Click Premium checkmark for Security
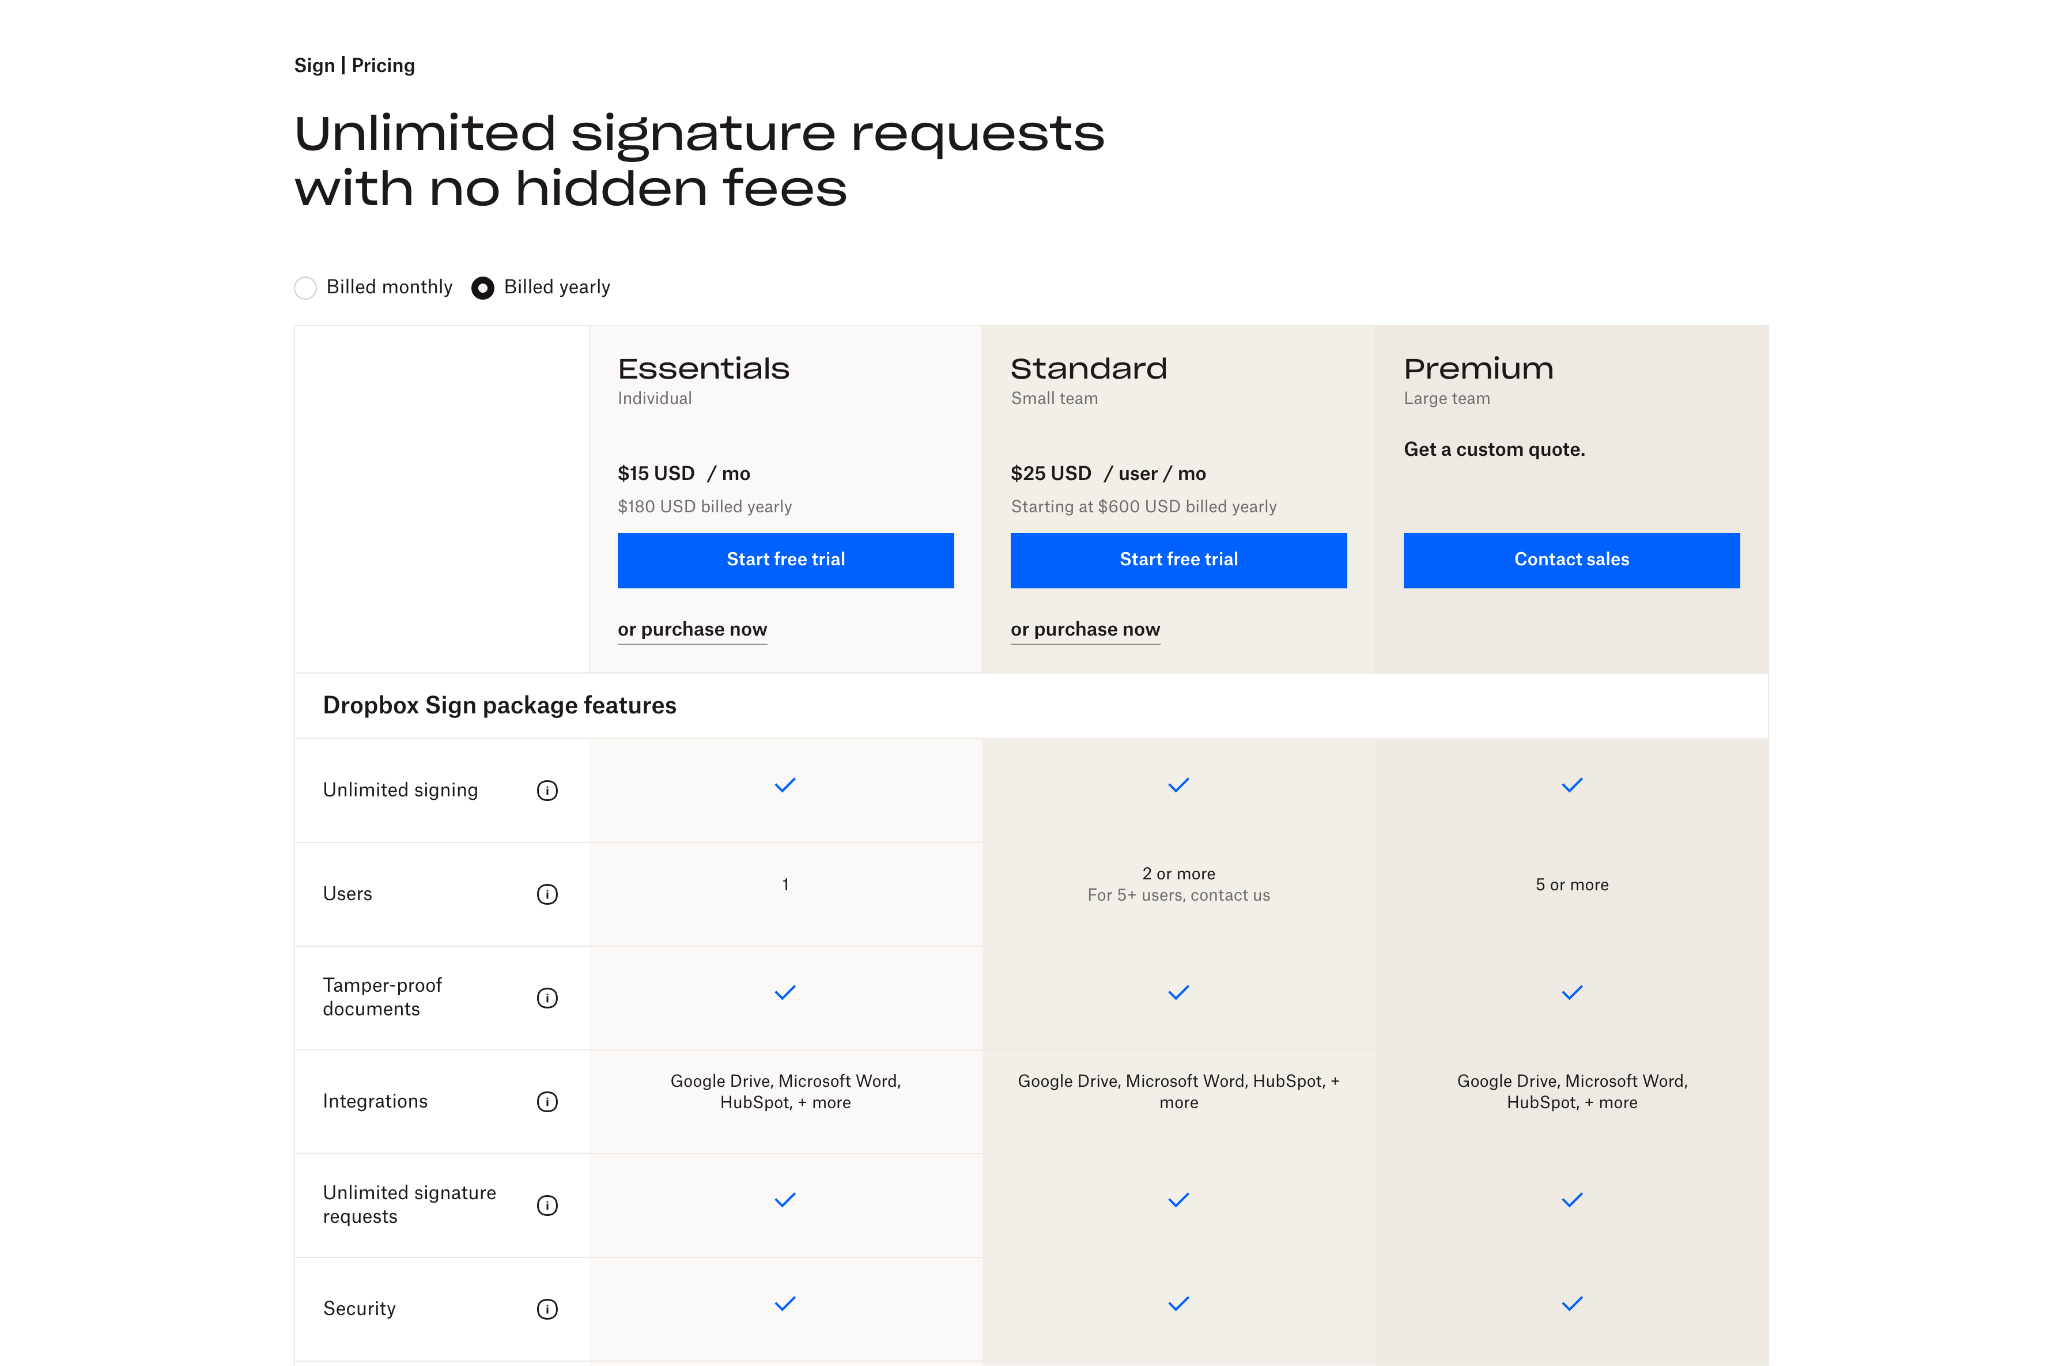The width and height of the screenshot is (2048, 1366). [1572, 1304]
